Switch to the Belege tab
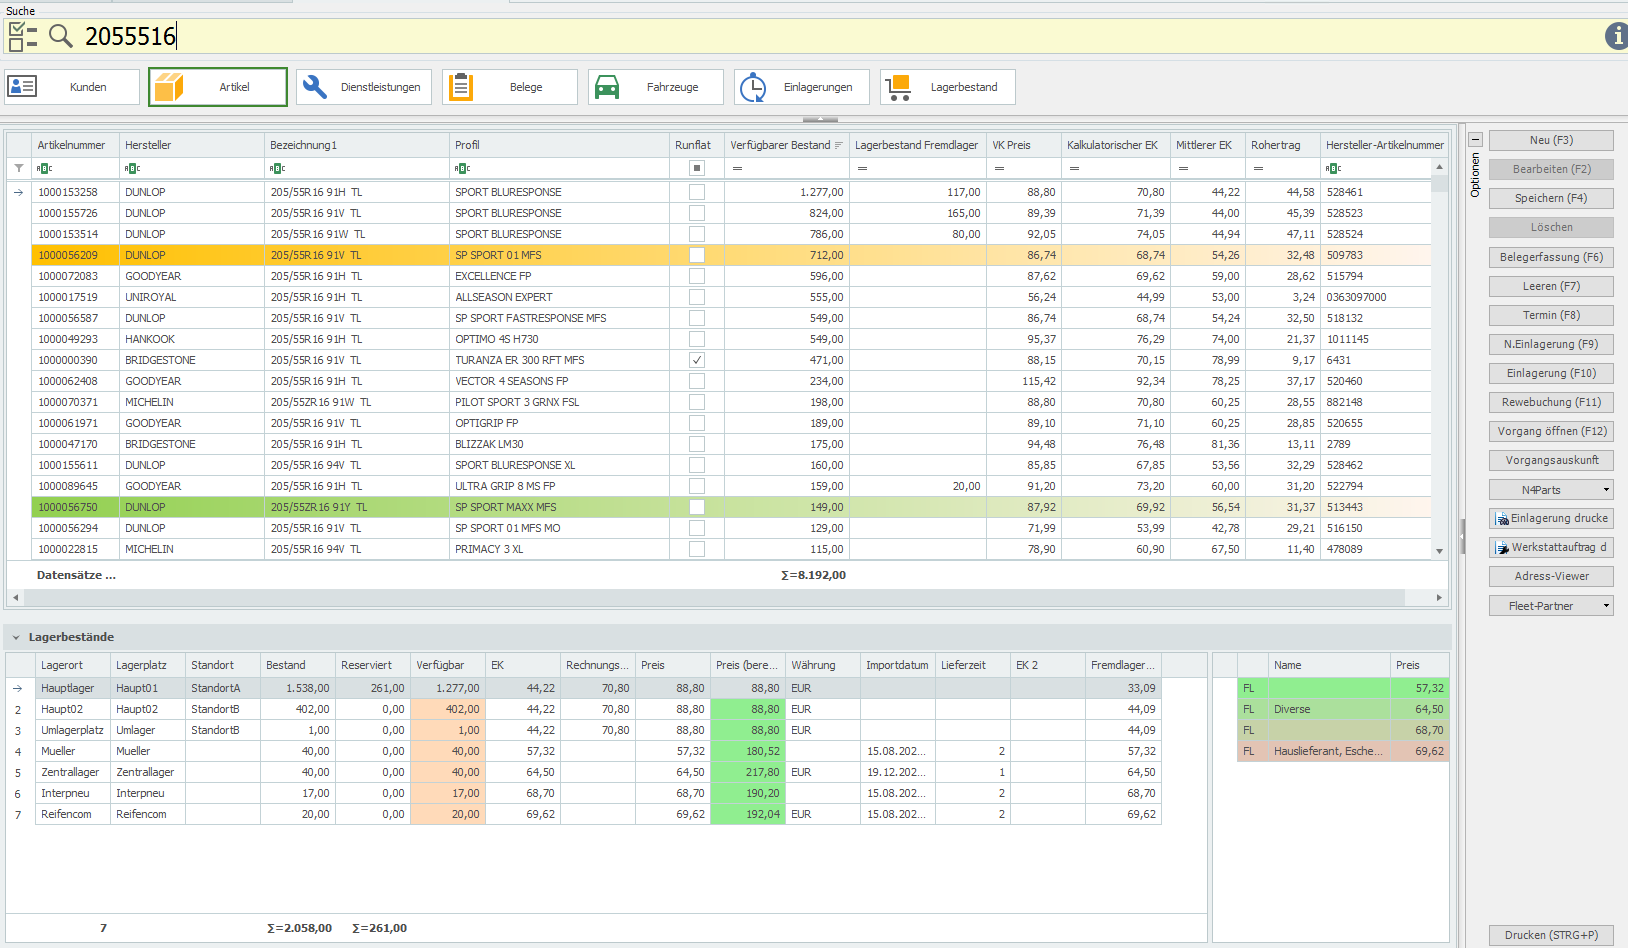This screenshot has width=1628, height=948. pyautogui.click(x=510, y=87)
